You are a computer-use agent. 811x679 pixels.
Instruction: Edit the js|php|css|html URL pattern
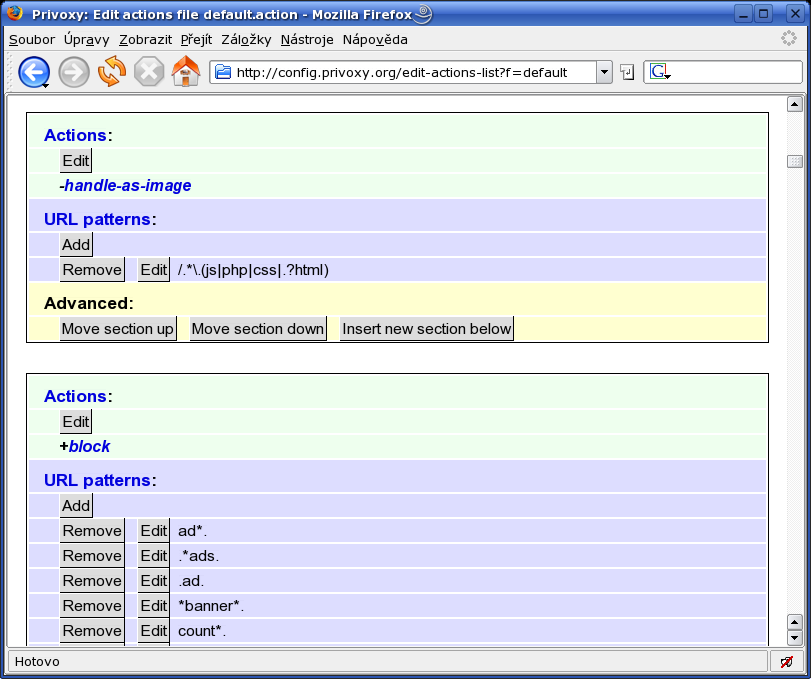(x=154, y=270)
